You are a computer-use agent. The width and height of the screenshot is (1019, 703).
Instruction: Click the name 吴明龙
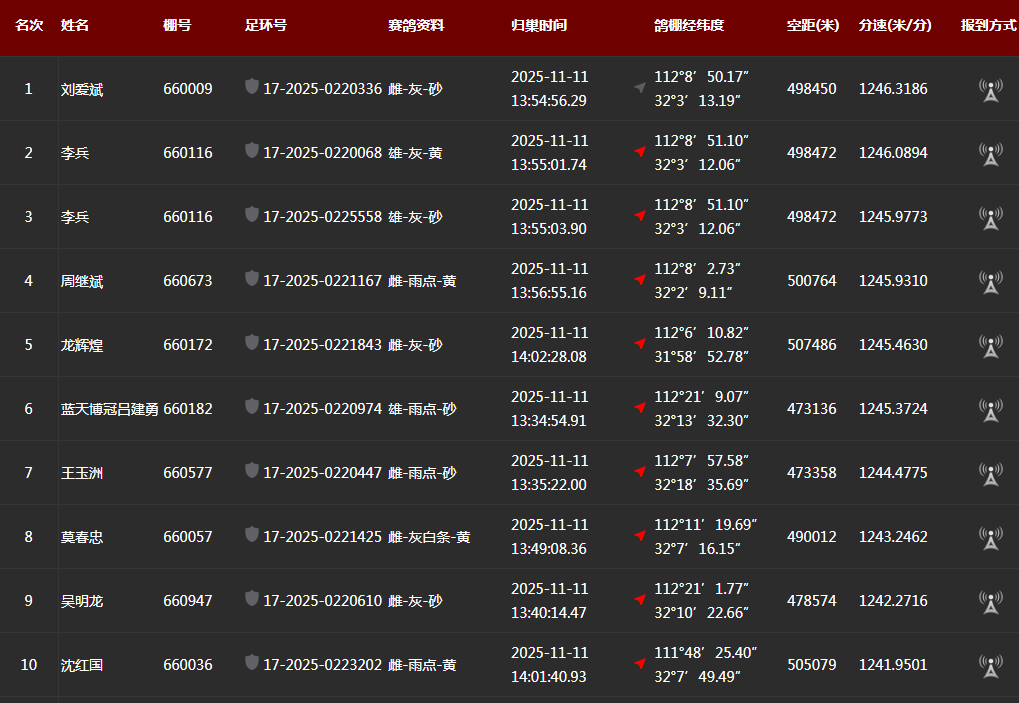[82, 601]
